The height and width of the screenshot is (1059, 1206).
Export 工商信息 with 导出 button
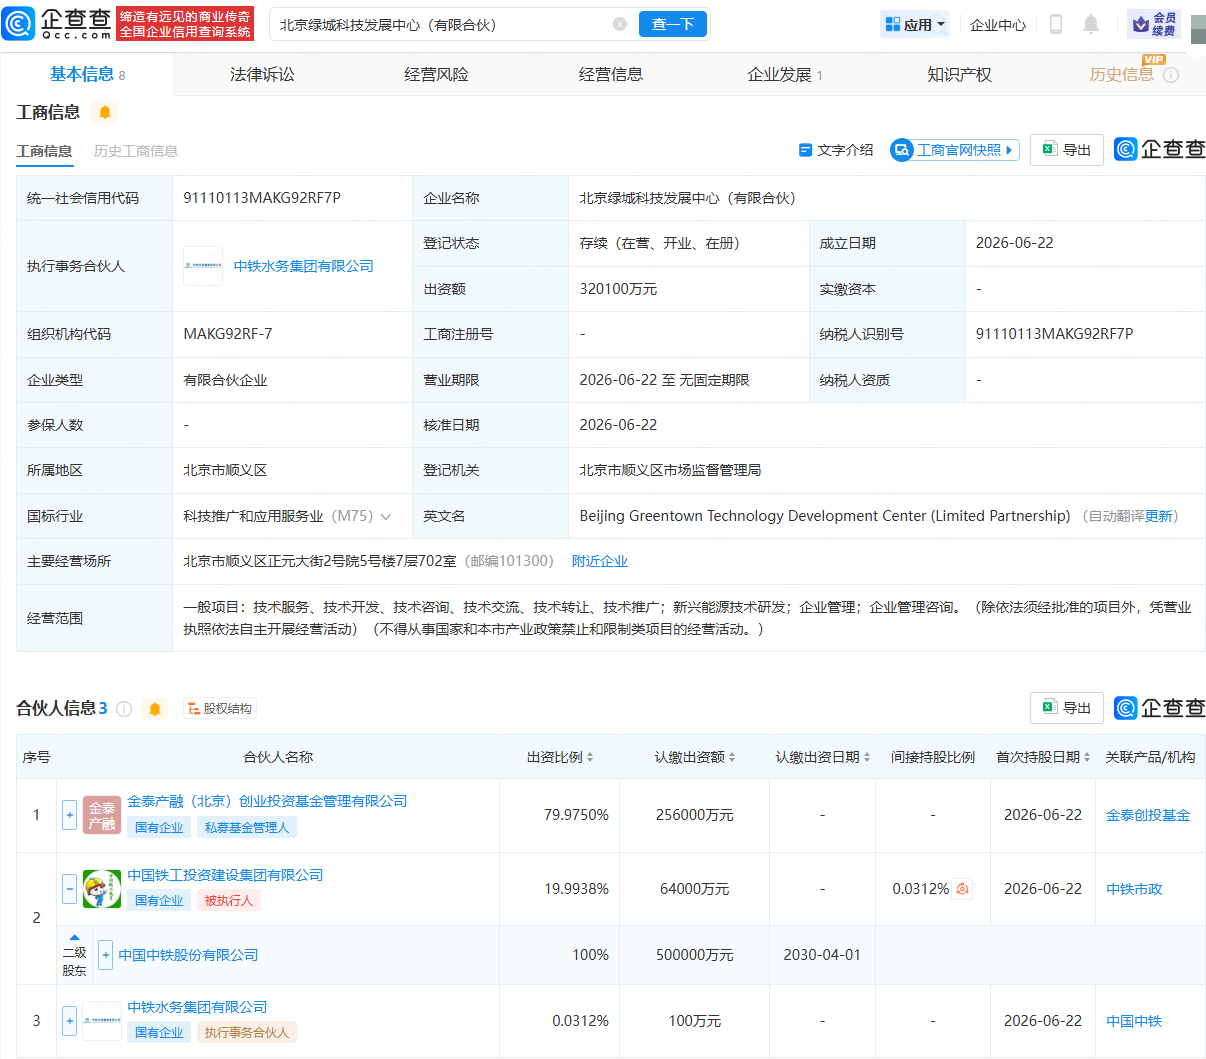pos(1067,150)
